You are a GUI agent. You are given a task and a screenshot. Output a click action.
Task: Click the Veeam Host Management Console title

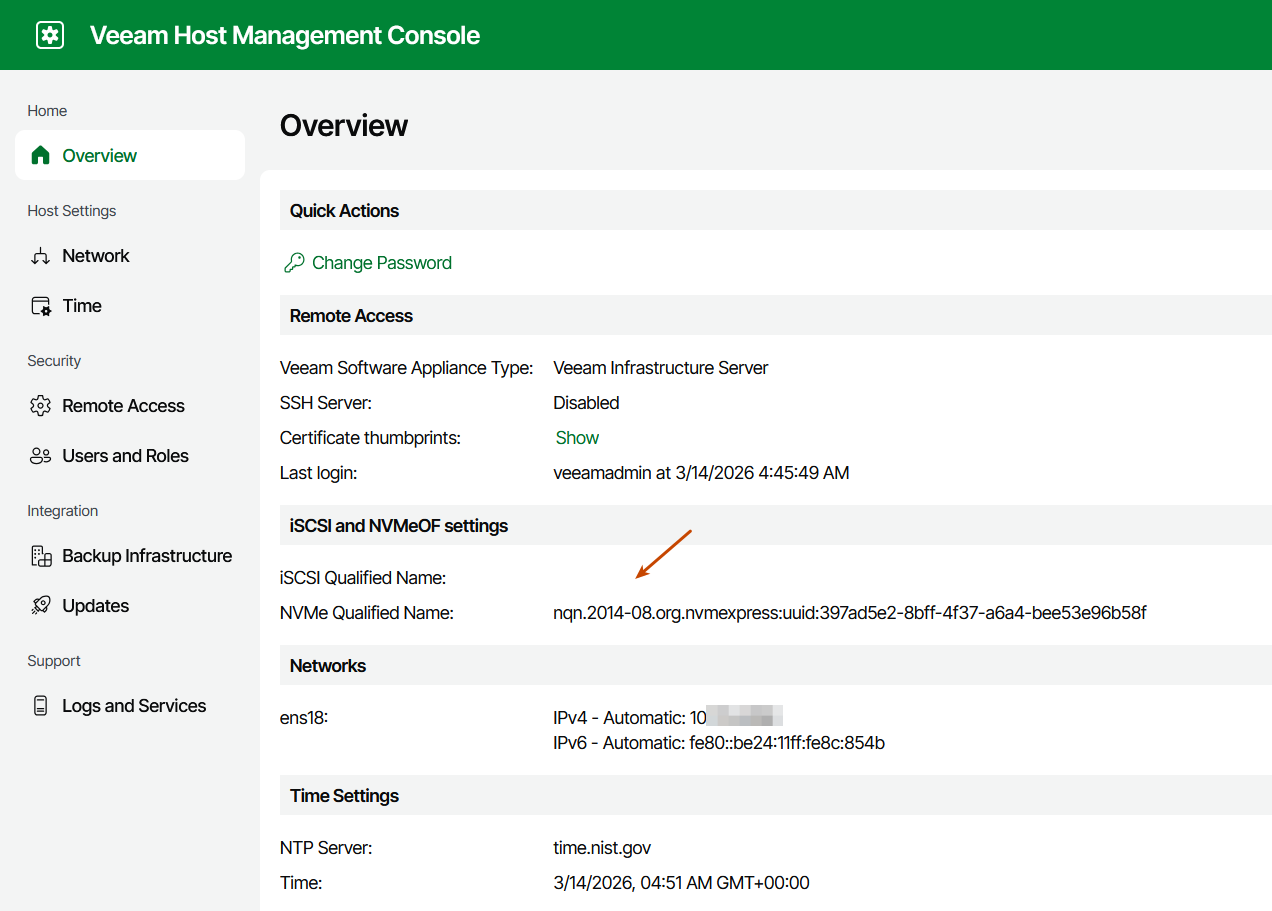(x=285, y=35)
